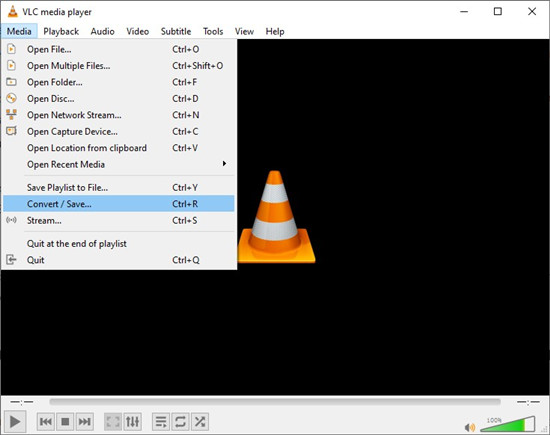Screen dimensions: 550x435
Task: Open the Audio menu
Action: tap(102, 31)
